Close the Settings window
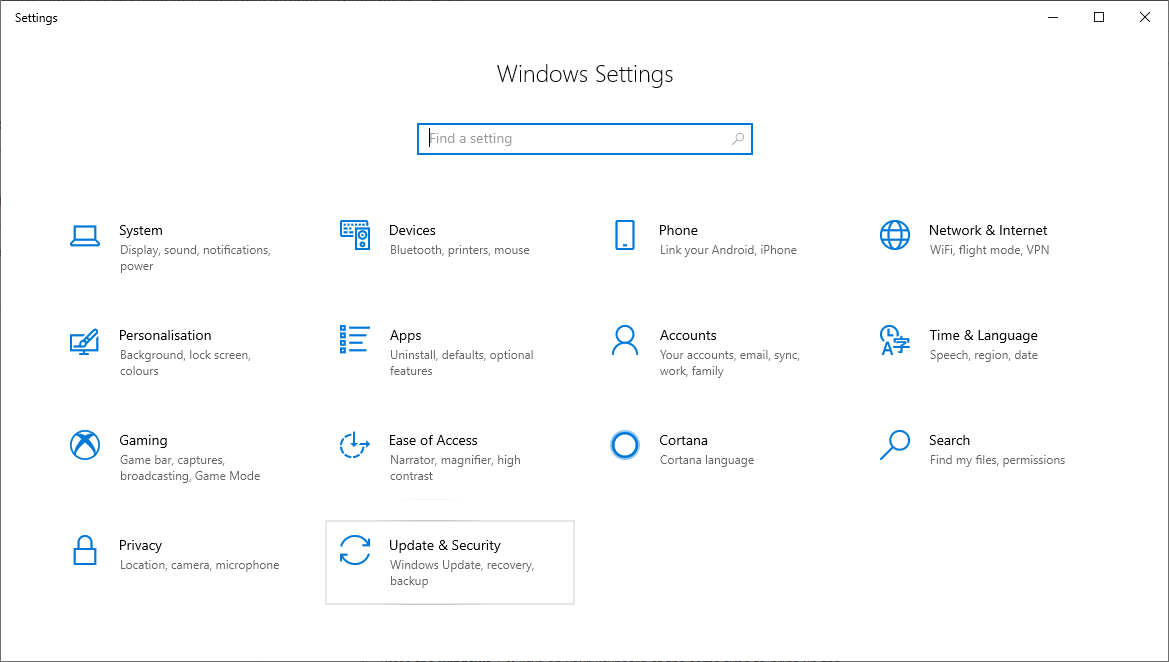This screenshot has height=662, width=1169. click(x=1145, y=17)
